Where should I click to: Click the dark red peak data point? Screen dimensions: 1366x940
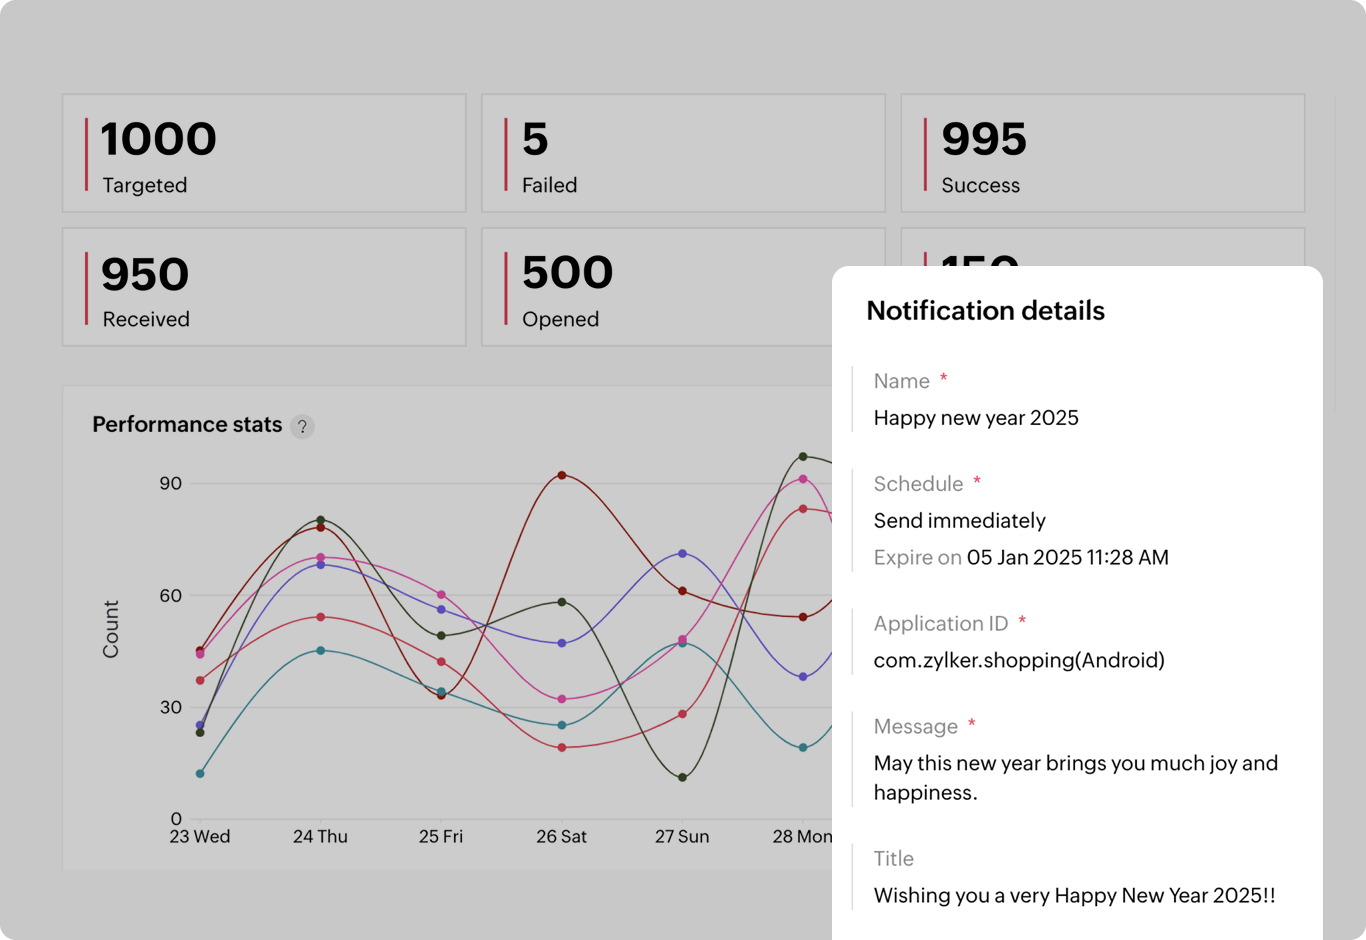pyautogui.click(x=561, y=477)
